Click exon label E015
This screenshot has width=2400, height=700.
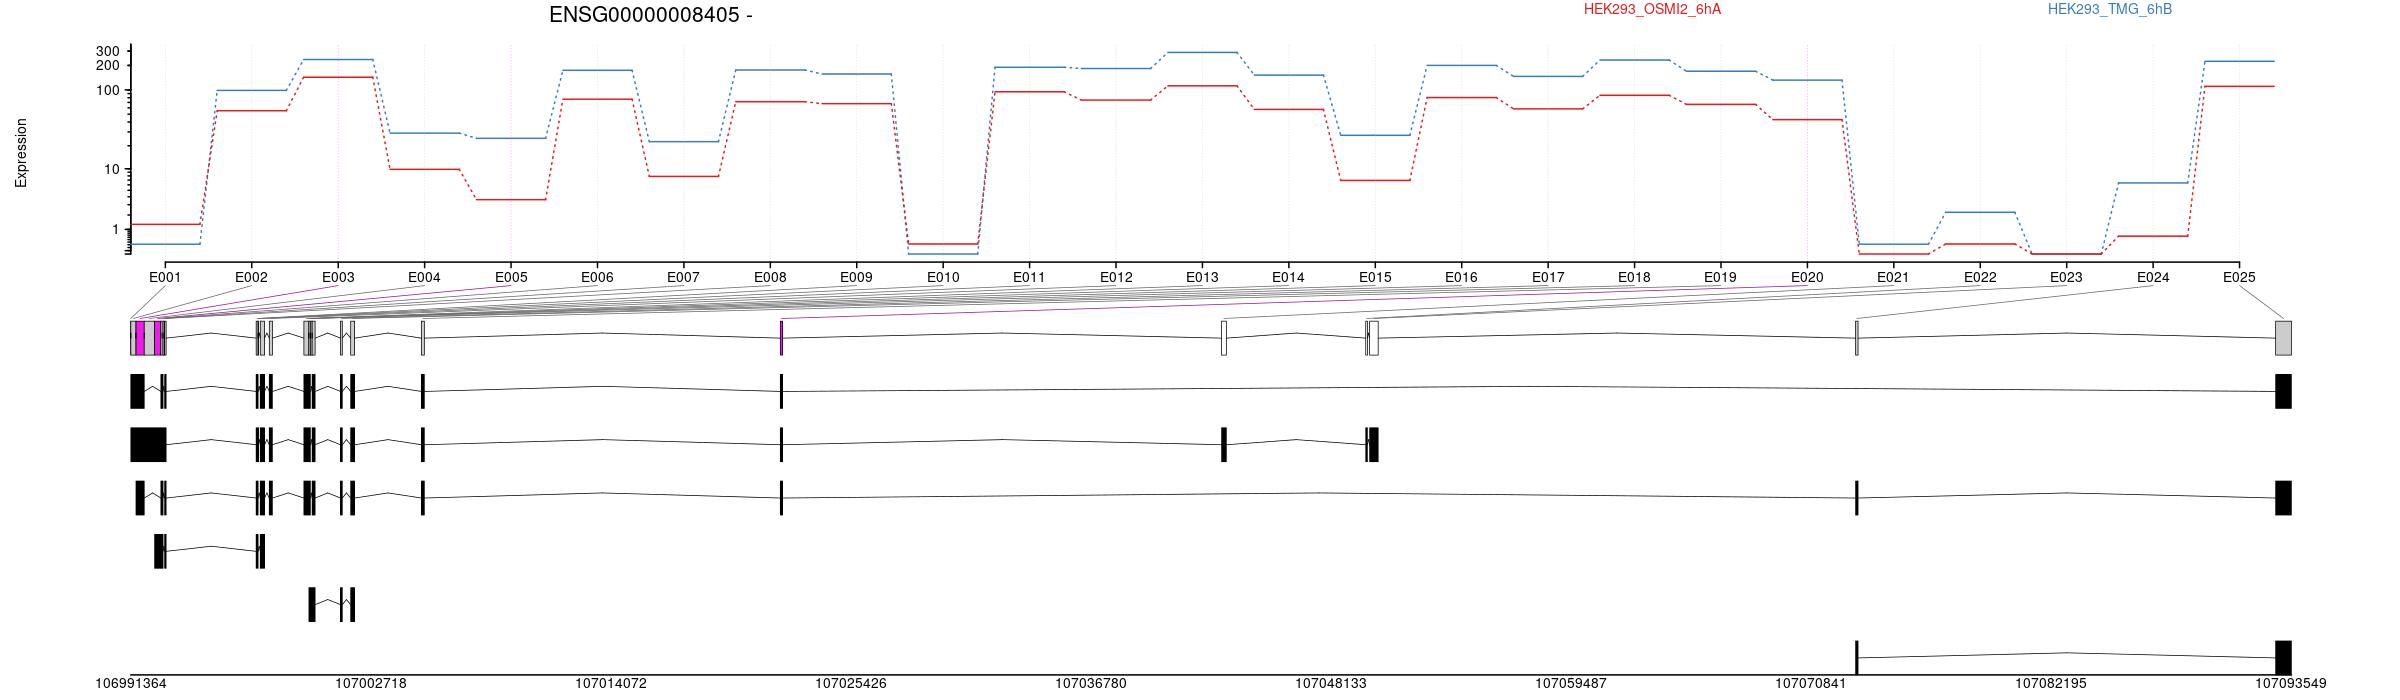[1375, 277]
